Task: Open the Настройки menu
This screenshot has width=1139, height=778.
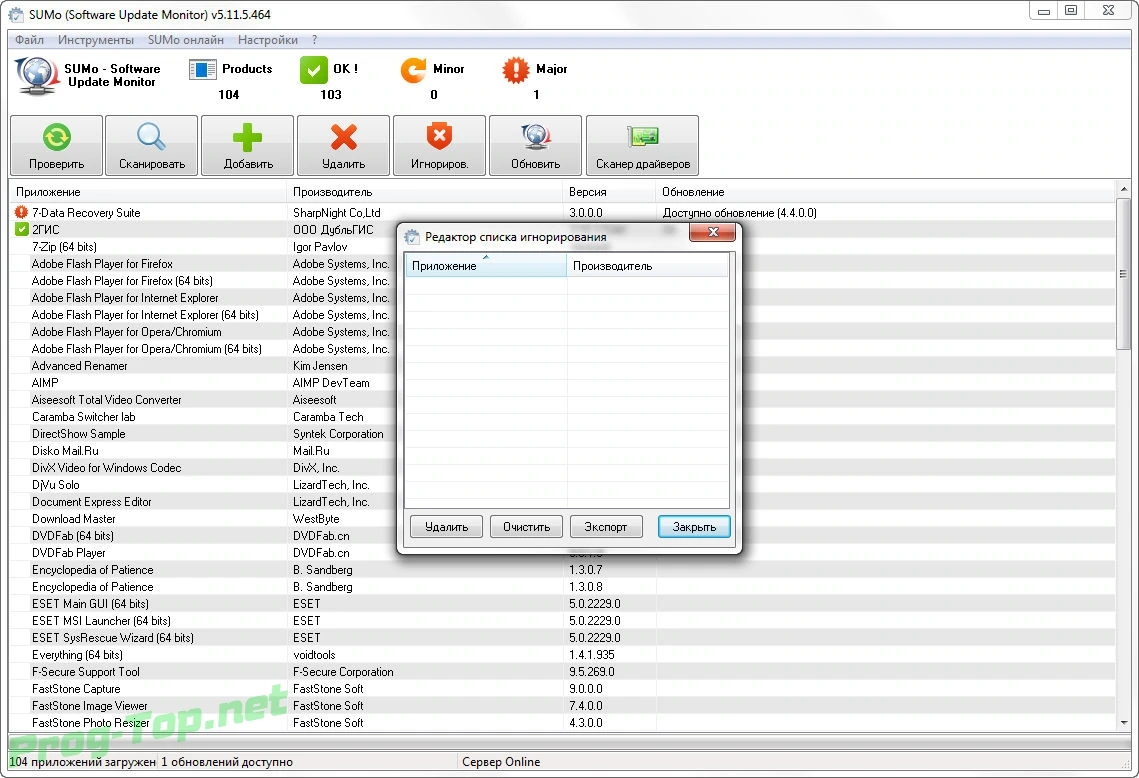Action: 267,40
